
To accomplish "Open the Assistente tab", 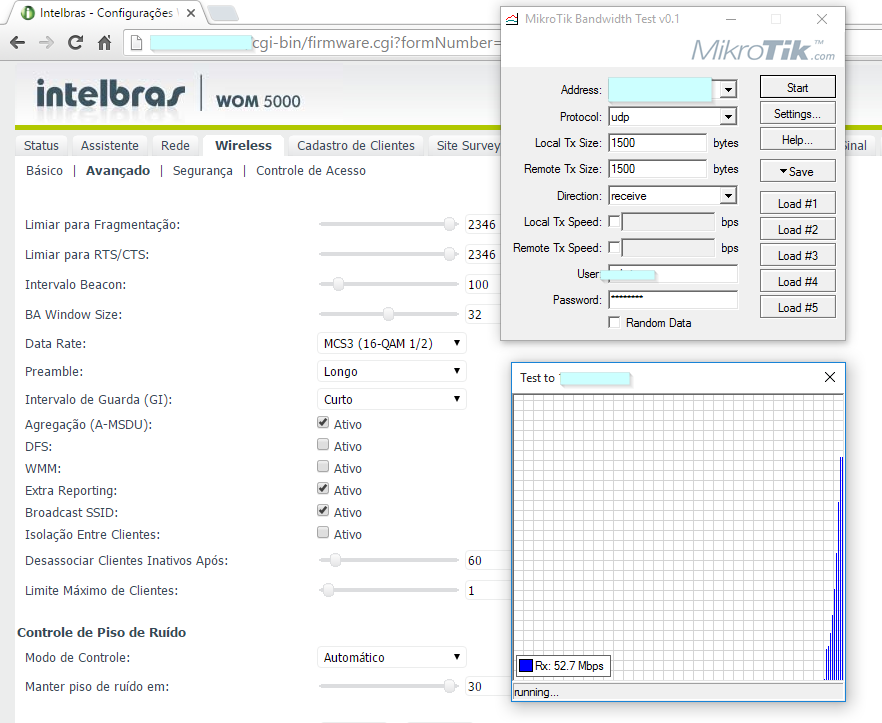I will coord(110,145).
